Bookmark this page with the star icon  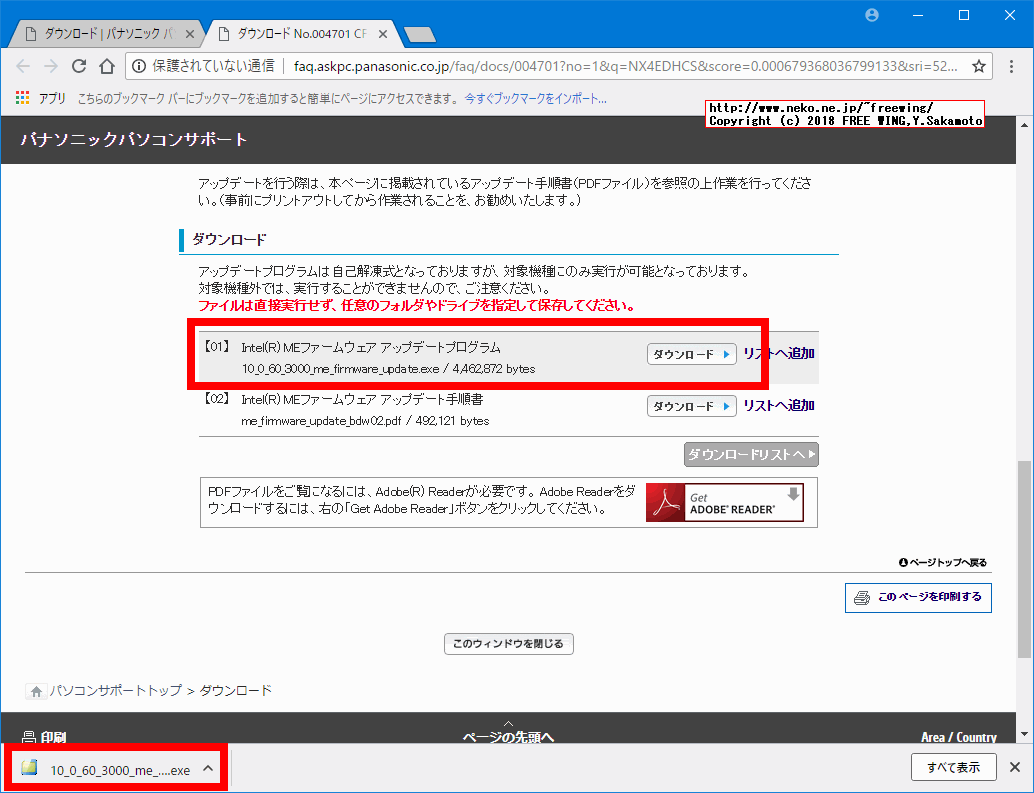(978, 66)
